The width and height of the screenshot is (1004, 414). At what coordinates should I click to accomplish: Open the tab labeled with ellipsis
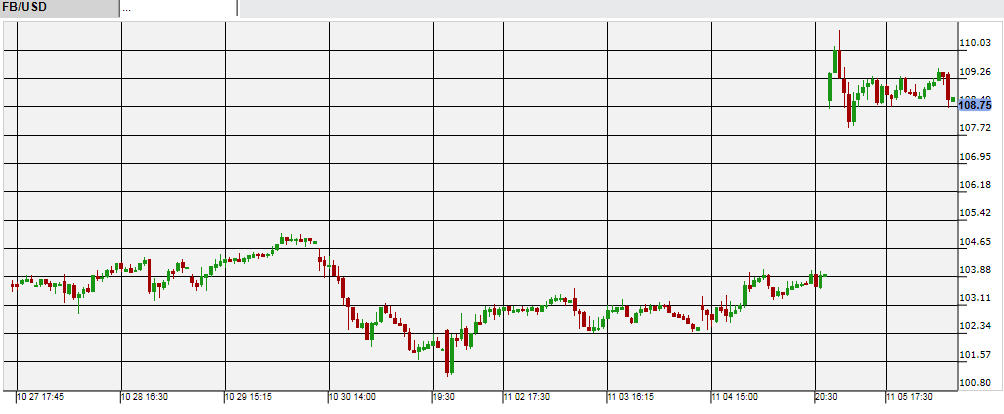coord(178,8)
